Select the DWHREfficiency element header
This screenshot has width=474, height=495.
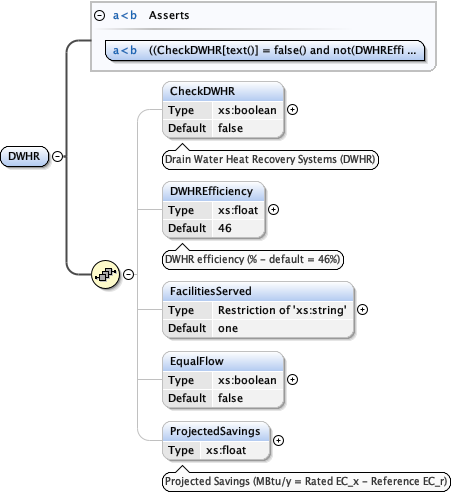click(x=214, y=191)
